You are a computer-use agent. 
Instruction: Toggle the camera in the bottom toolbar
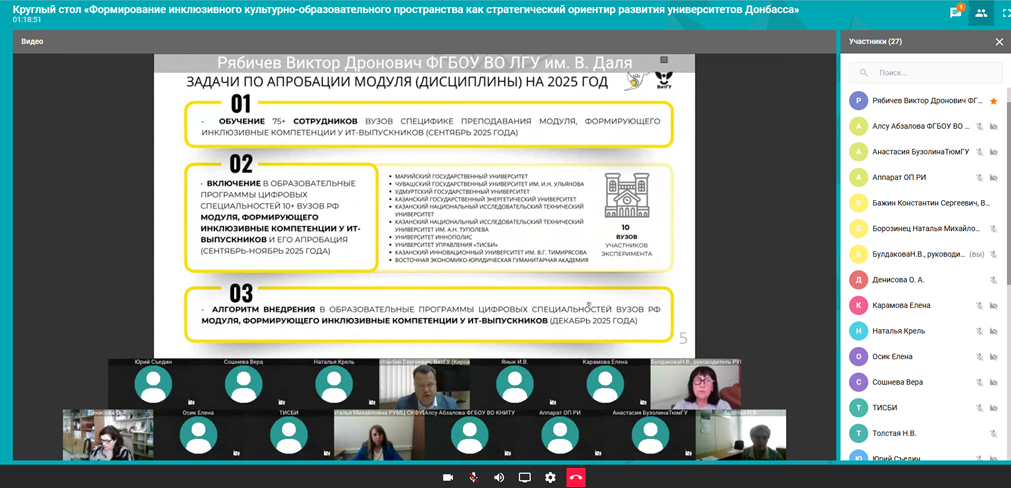point(447,477)
